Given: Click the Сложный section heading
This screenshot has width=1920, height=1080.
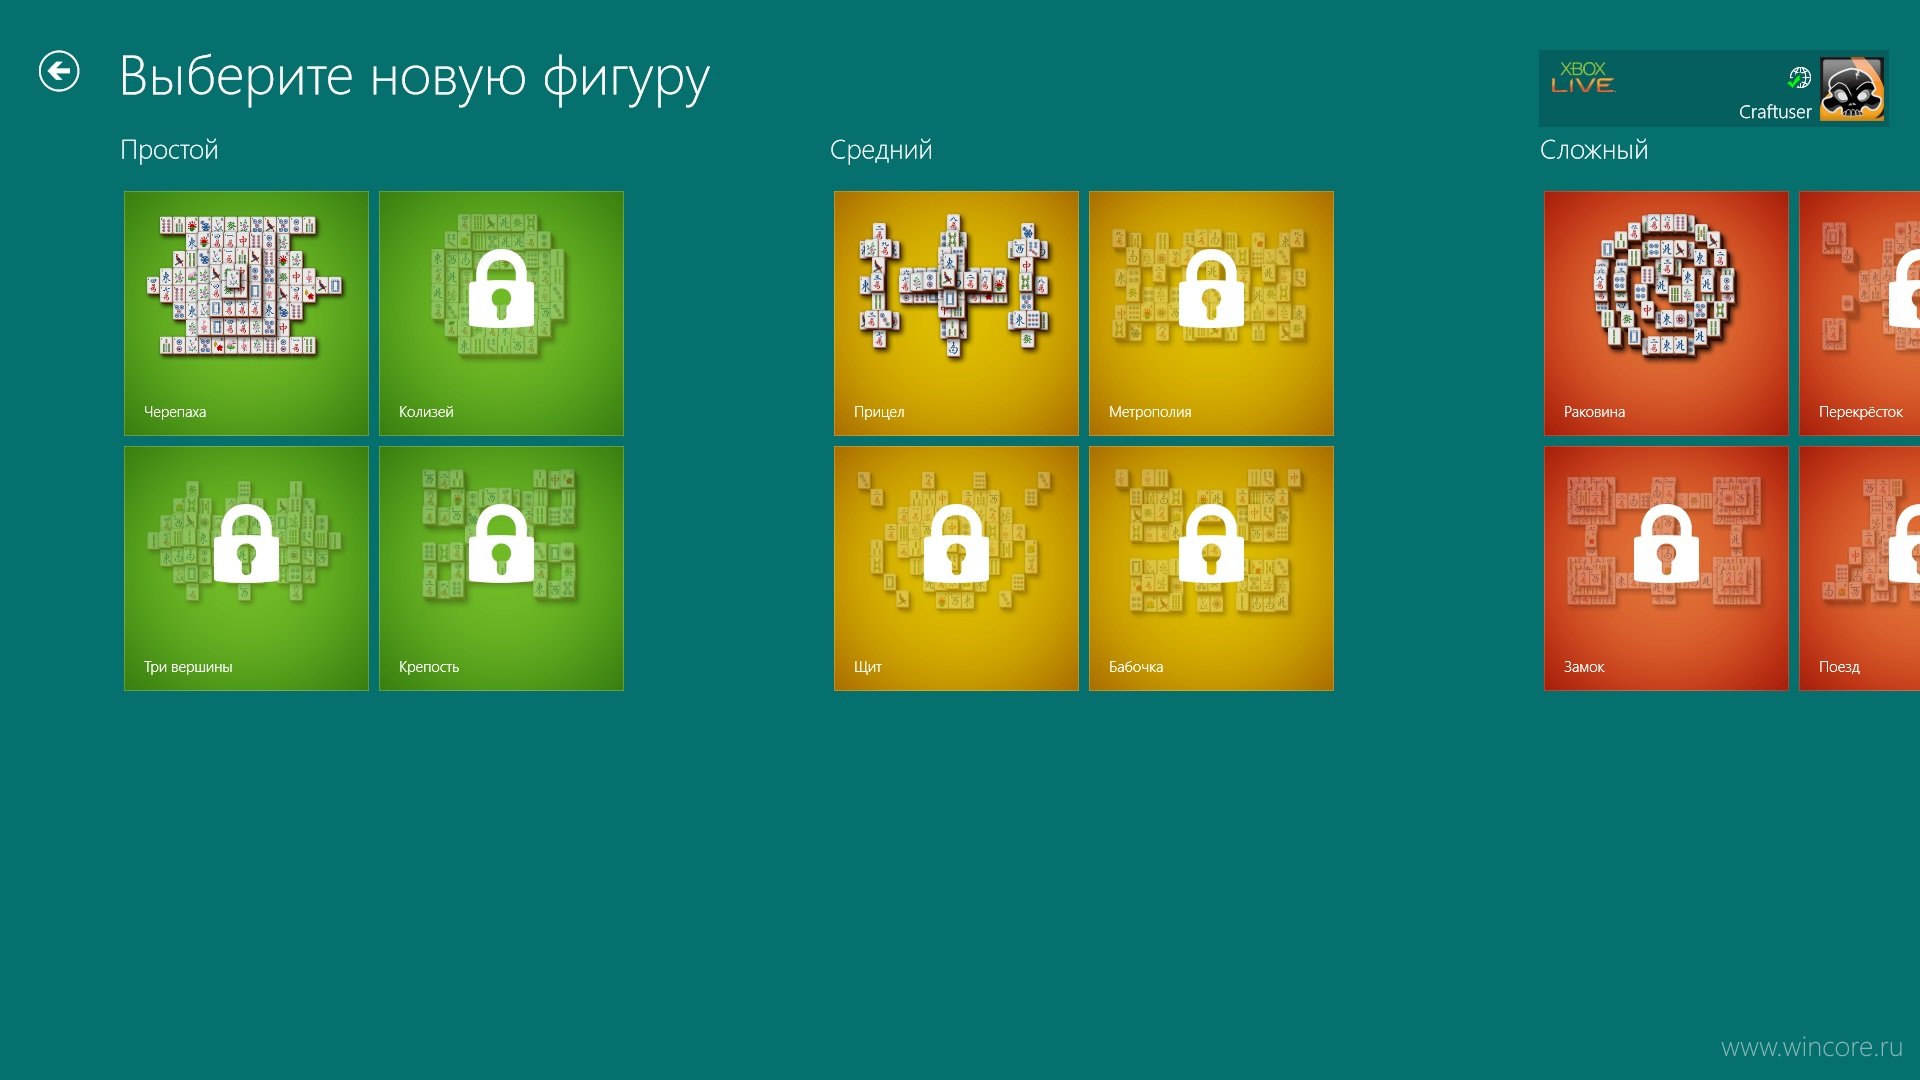Looking at the screenshot, I should pos(1594,150).
